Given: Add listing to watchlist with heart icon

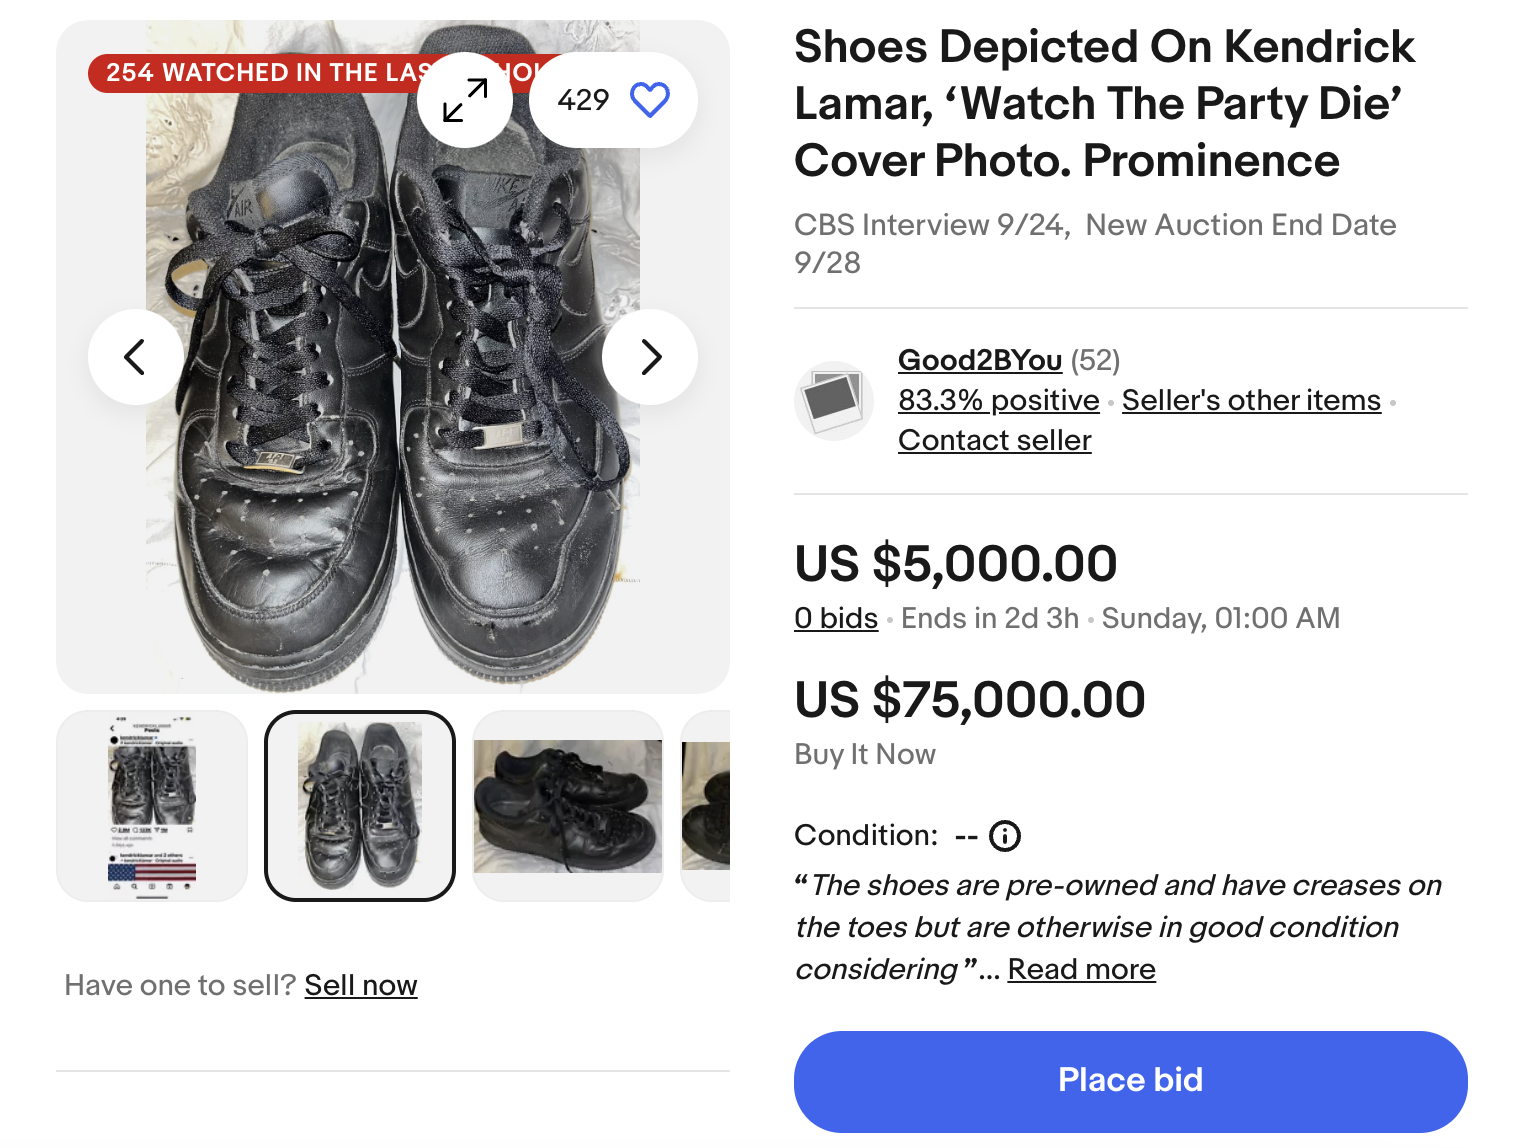Looking at the screenshot, I should tap(649, 100).
